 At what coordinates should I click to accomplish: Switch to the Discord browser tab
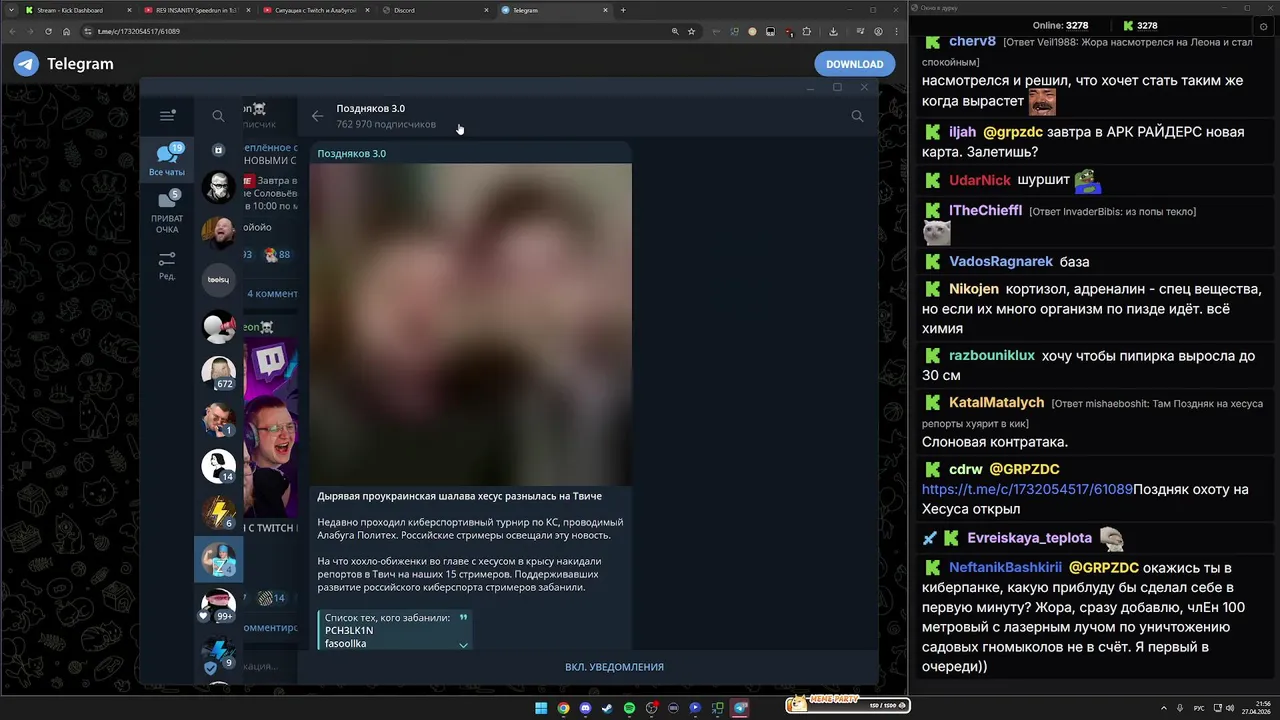click(435, 10)
